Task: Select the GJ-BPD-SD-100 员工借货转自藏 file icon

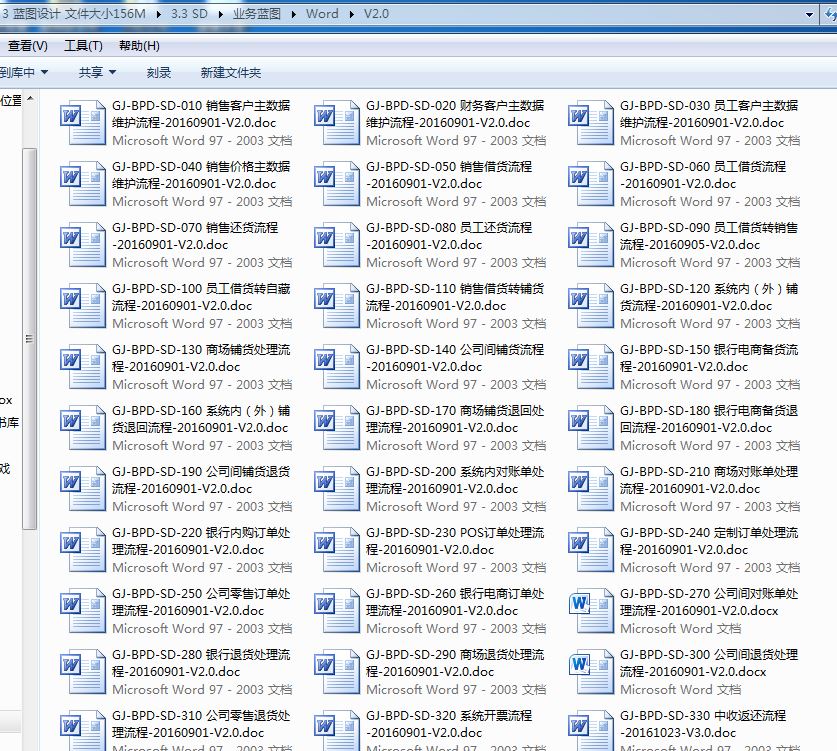Action: click(82, 306)
